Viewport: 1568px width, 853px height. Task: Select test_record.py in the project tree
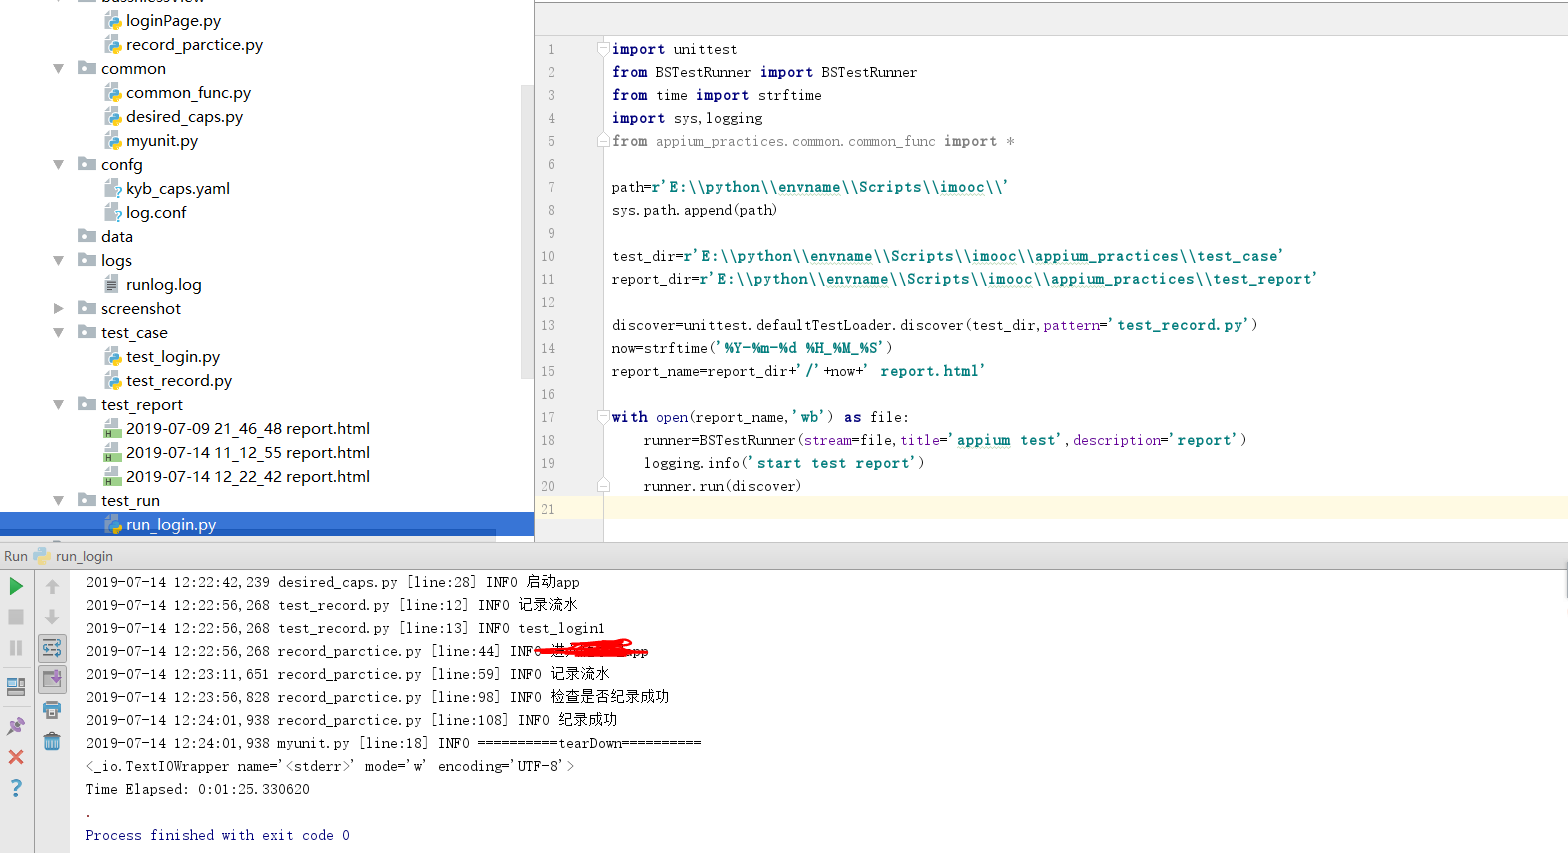179,381
